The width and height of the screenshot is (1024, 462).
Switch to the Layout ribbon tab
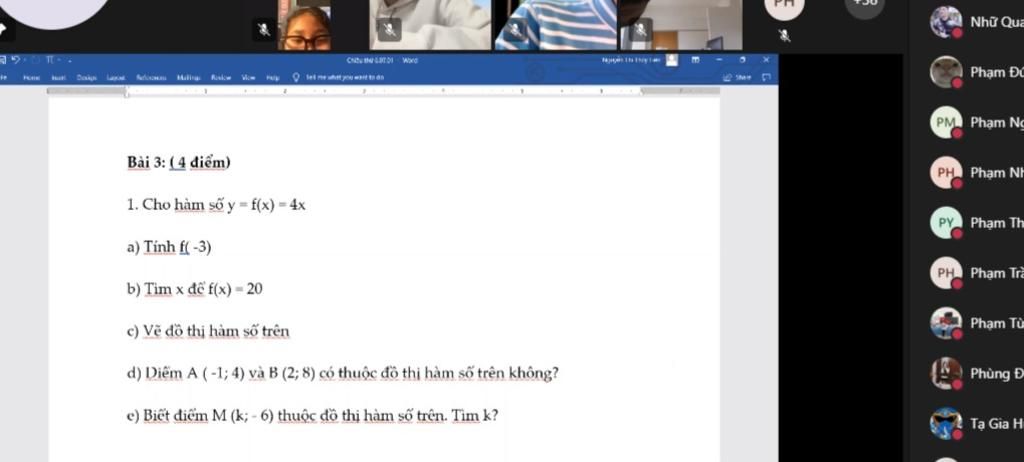116,77
